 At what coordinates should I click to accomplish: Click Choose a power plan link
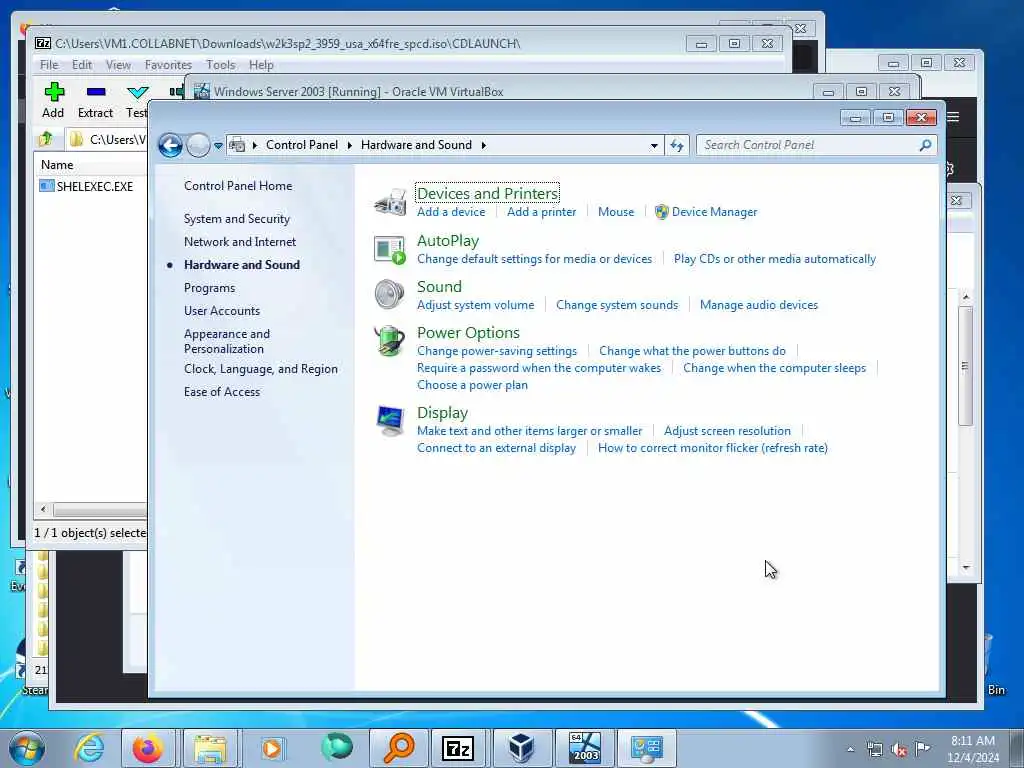pos(472,385)
